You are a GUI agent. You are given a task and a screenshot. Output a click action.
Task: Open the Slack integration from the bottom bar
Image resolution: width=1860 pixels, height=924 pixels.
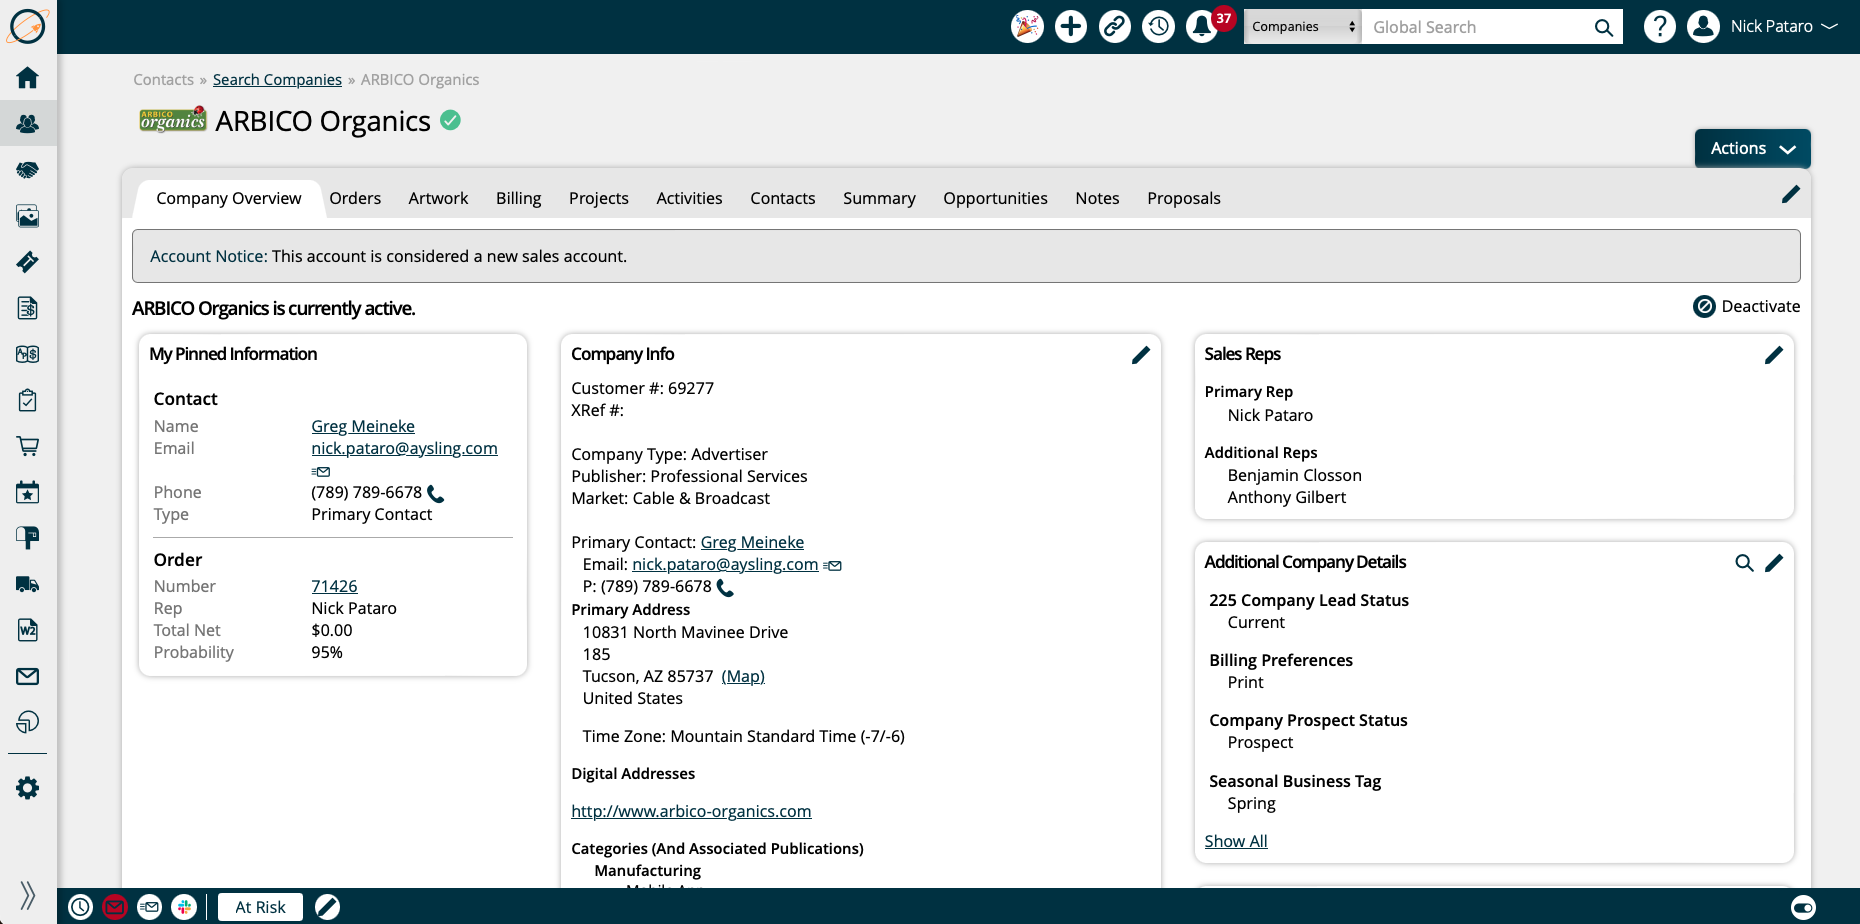184,907
